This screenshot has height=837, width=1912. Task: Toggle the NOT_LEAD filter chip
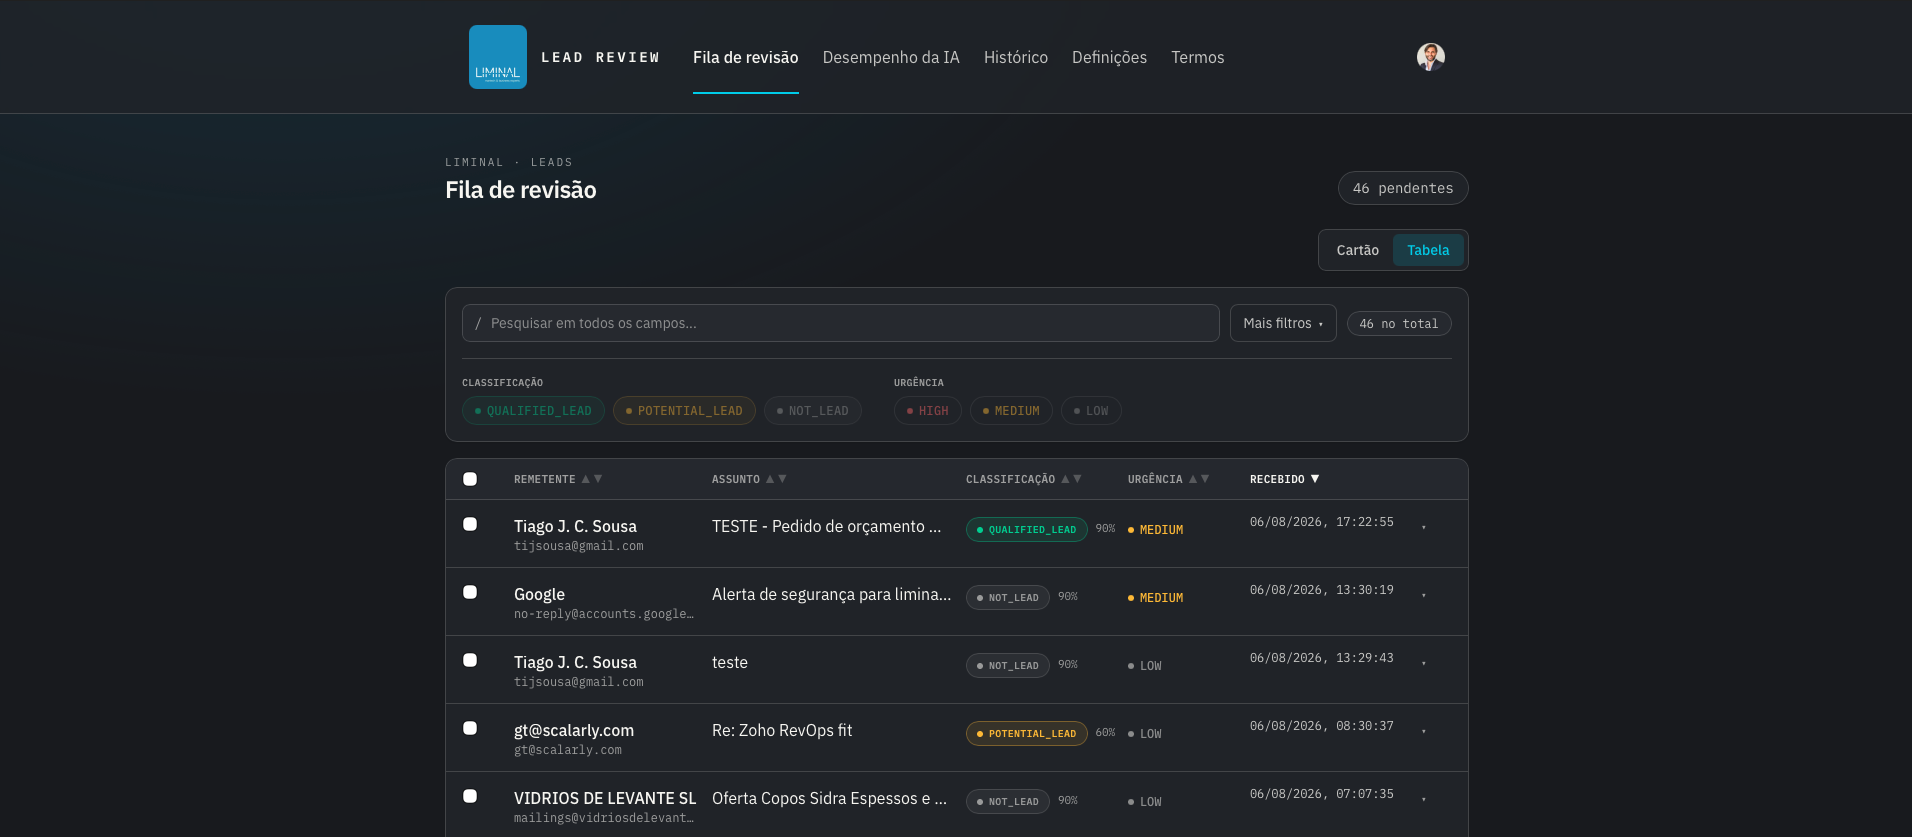[813, 411]
